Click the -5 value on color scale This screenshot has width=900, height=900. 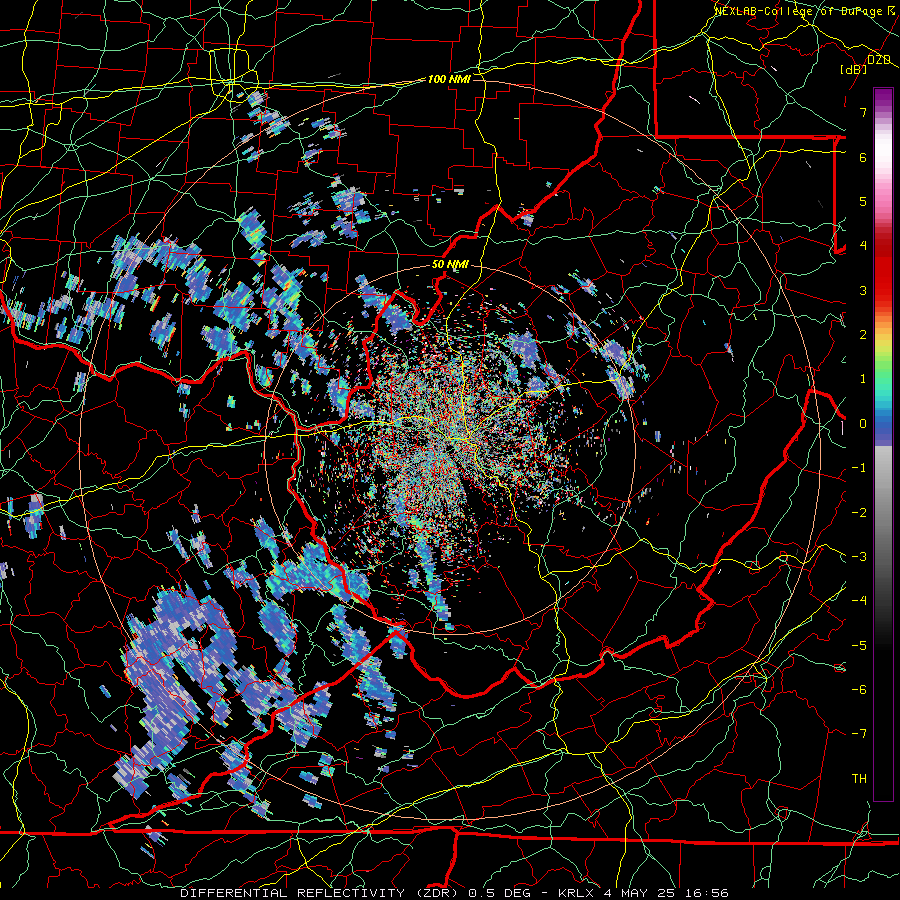tap(859, 645)
